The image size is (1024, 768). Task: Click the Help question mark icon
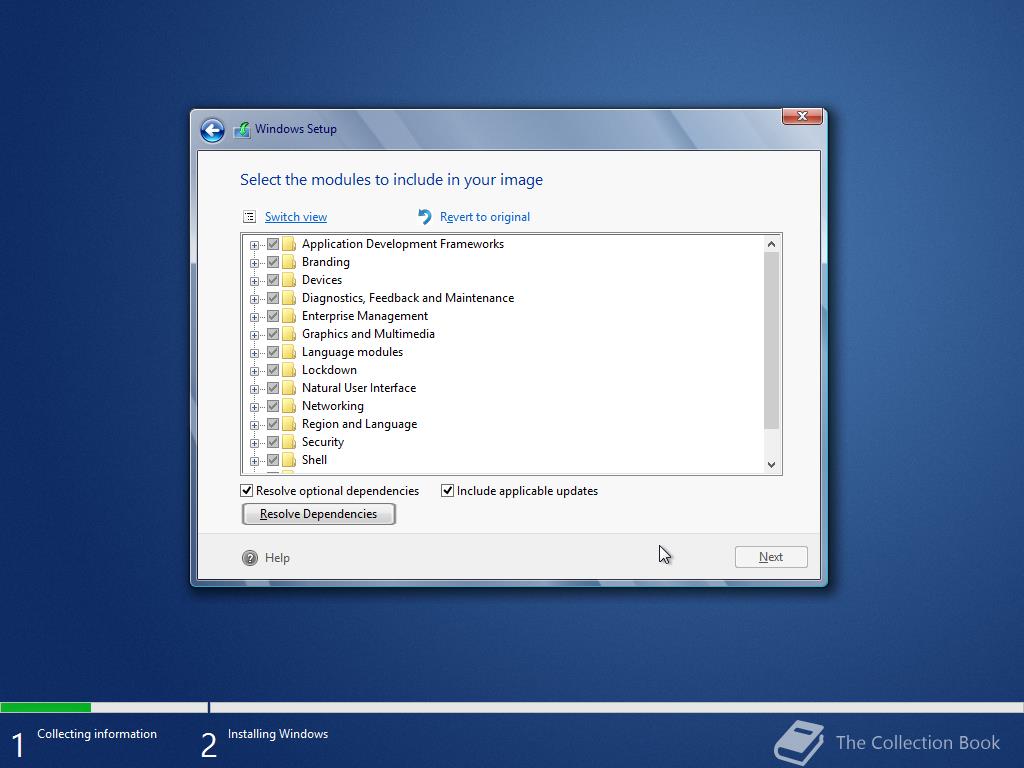pos(250,558)
